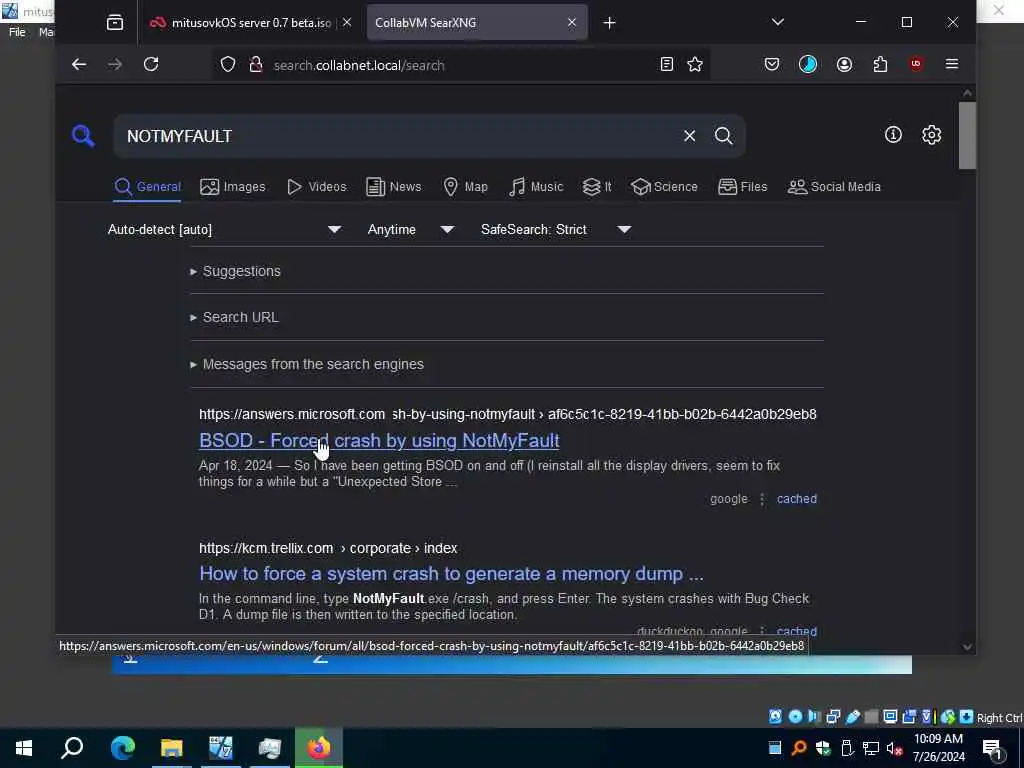Select the It search category
The image size is (1024, 768).
(x=597, y=187)
